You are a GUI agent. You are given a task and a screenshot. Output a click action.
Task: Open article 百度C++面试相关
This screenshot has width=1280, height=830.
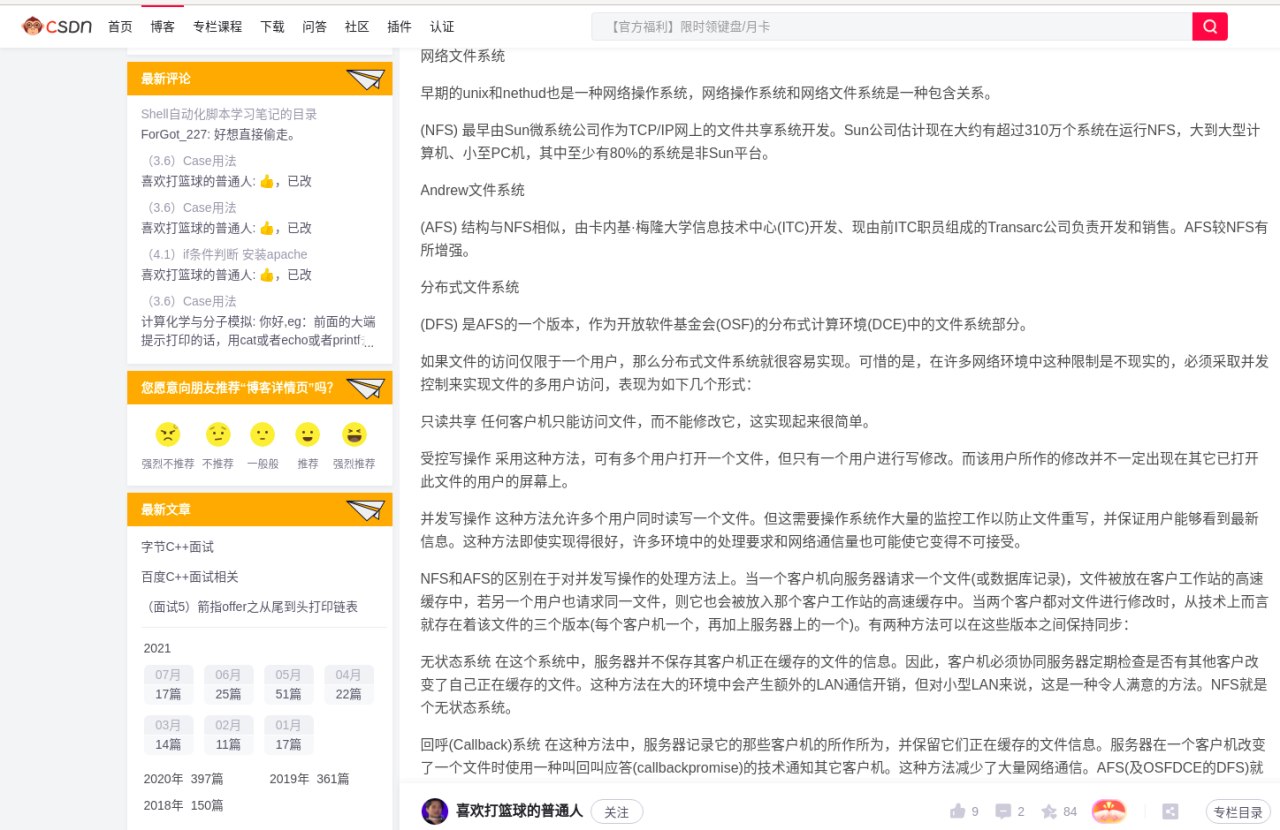[190, 577]
